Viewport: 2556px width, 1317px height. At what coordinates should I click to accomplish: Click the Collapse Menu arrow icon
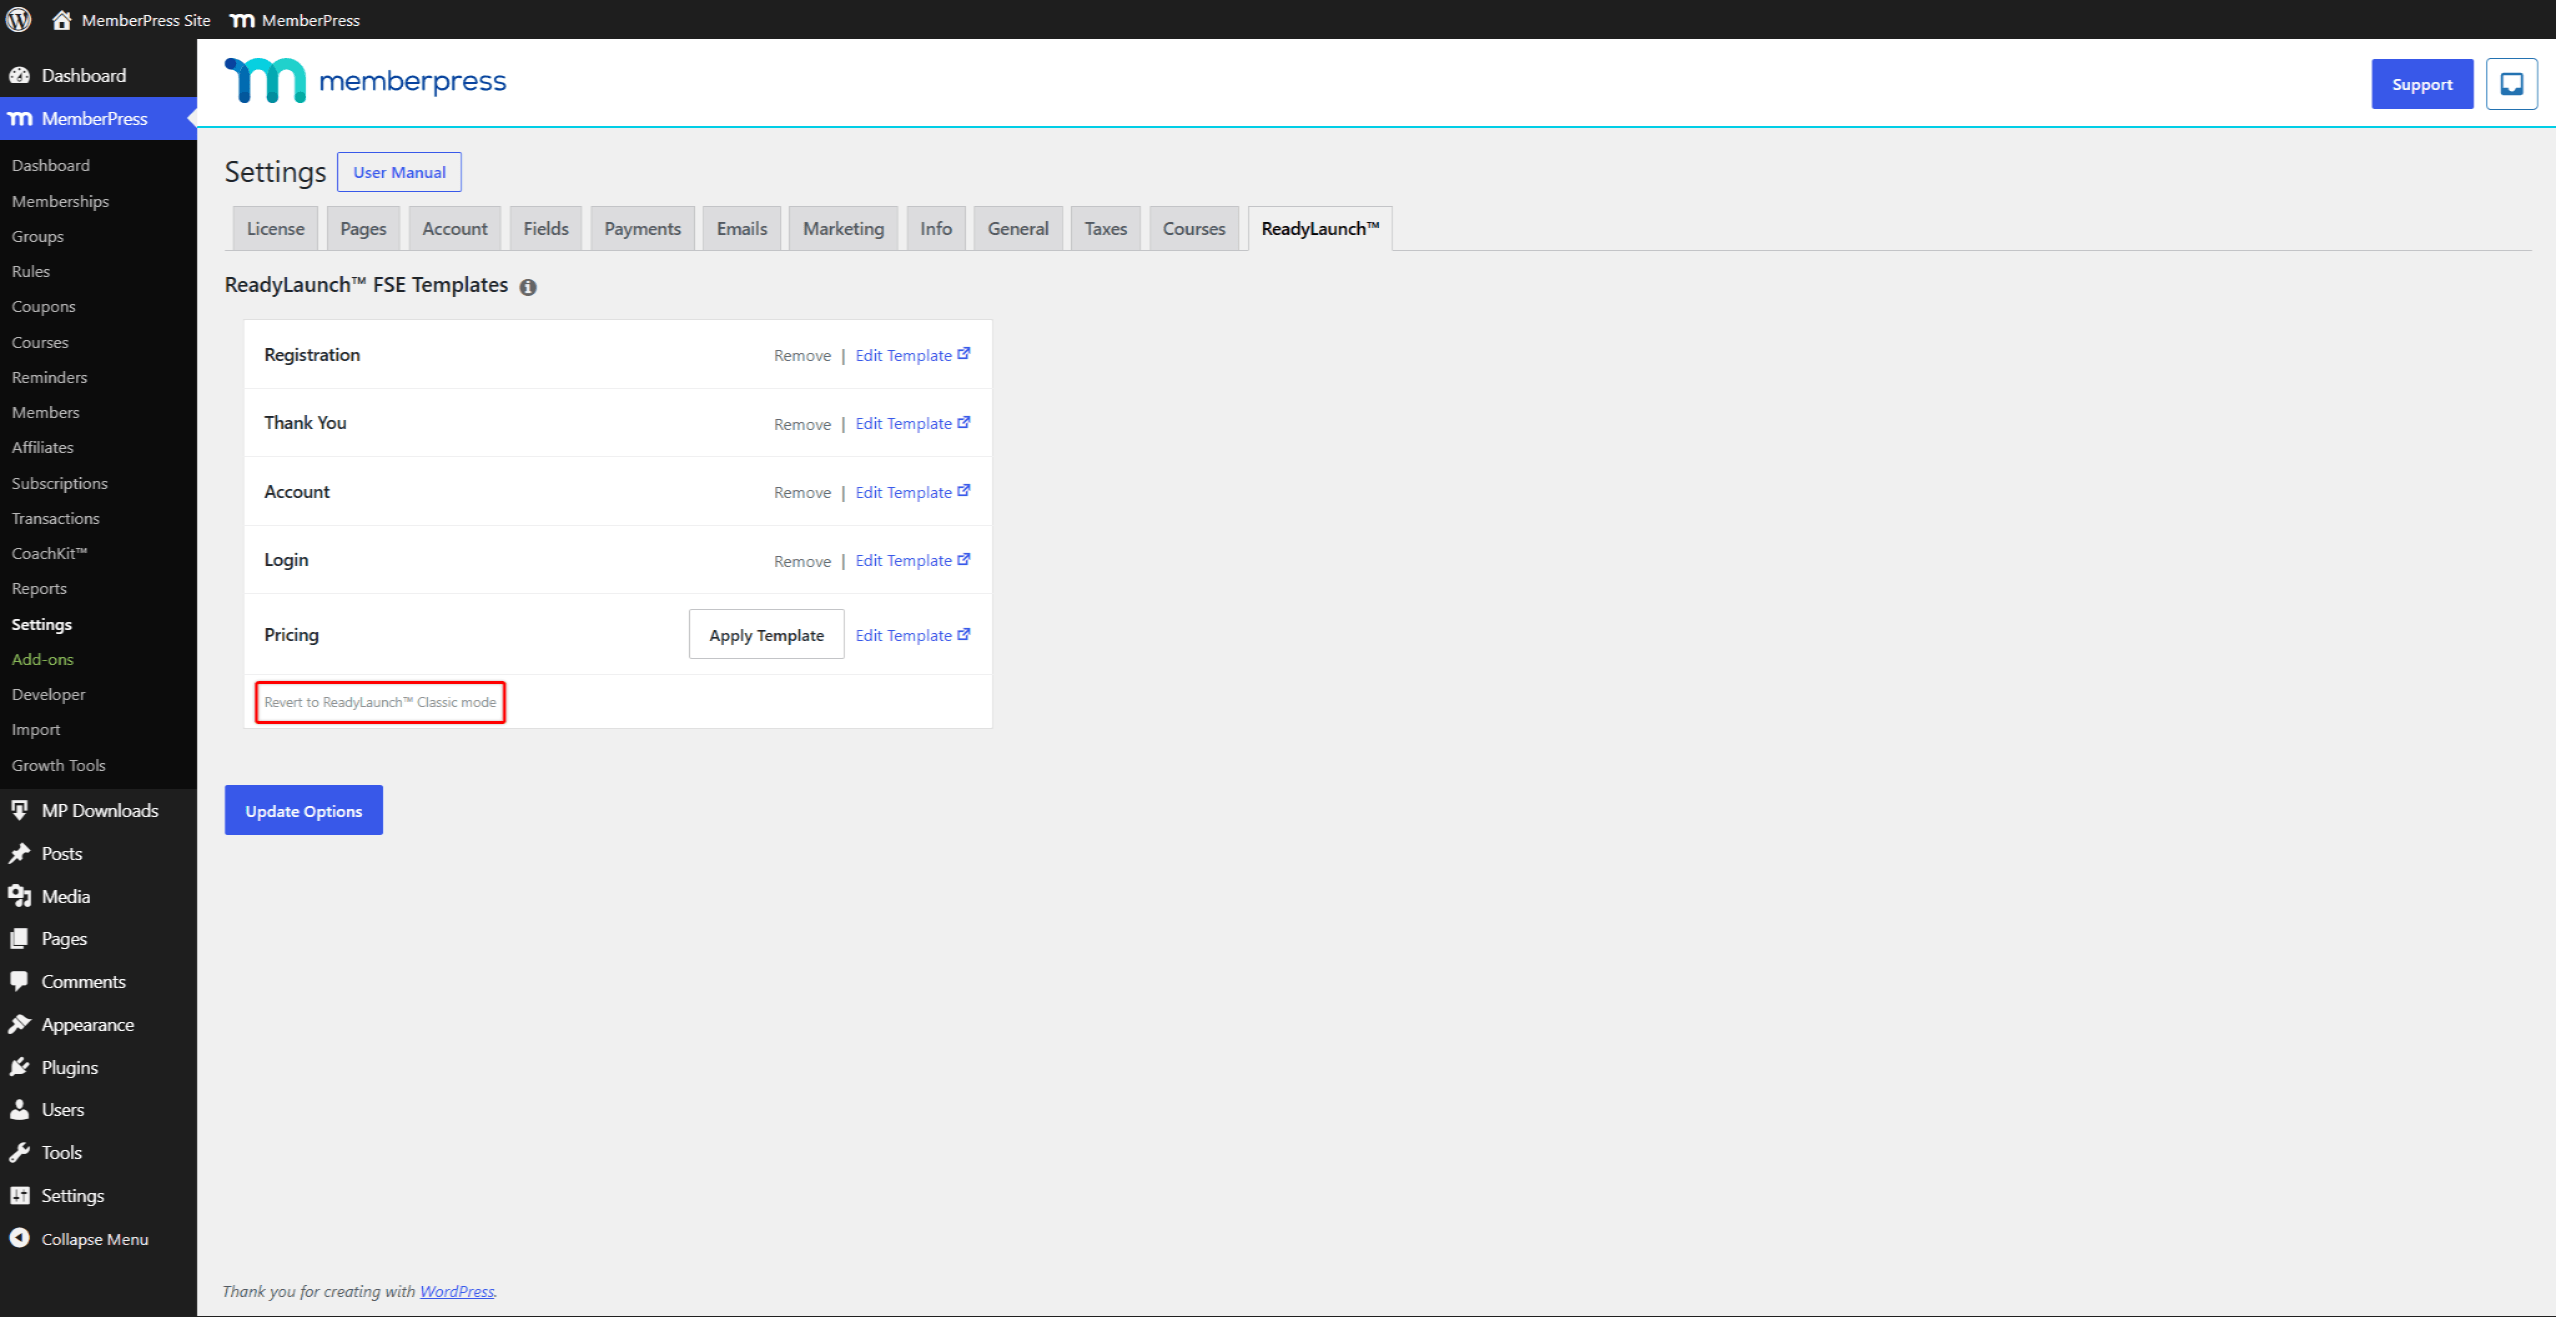click(x=20, y=1238)
